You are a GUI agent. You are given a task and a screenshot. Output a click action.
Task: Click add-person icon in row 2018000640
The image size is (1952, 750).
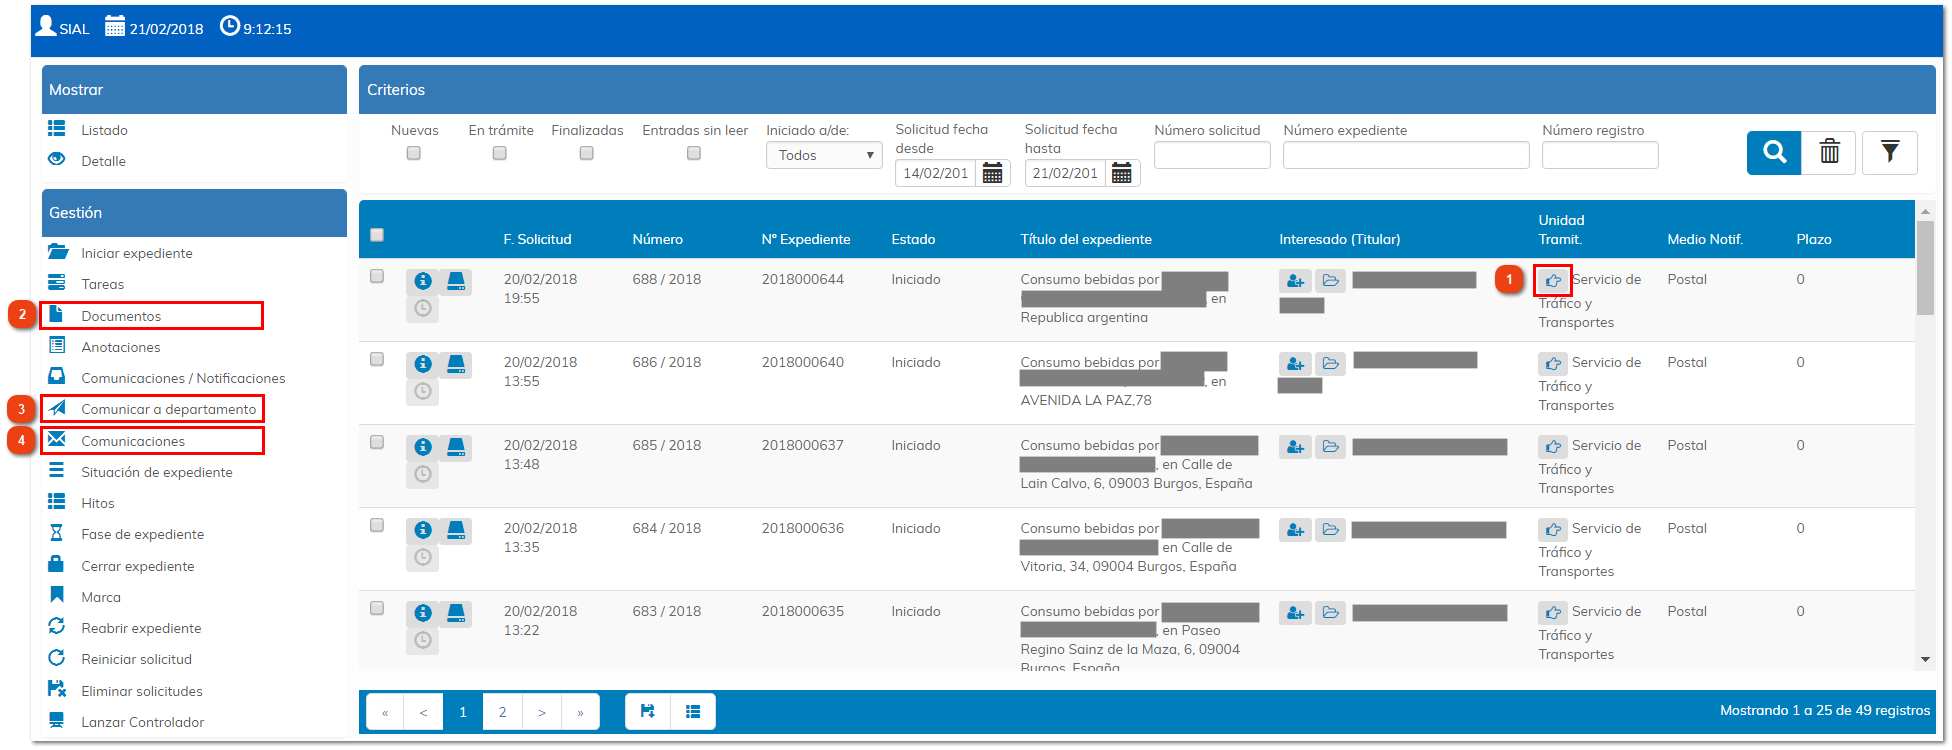[1295, 364]
